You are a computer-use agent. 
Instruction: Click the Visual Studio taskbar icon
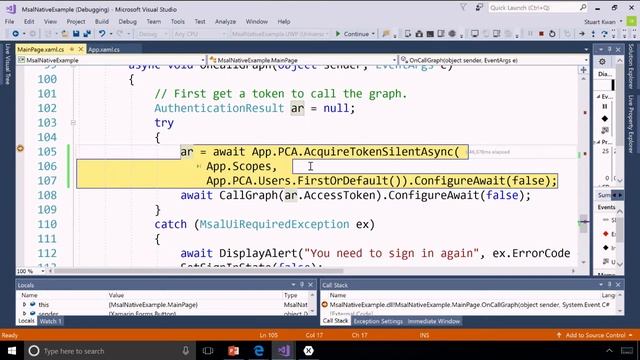[x=284, y=351]
